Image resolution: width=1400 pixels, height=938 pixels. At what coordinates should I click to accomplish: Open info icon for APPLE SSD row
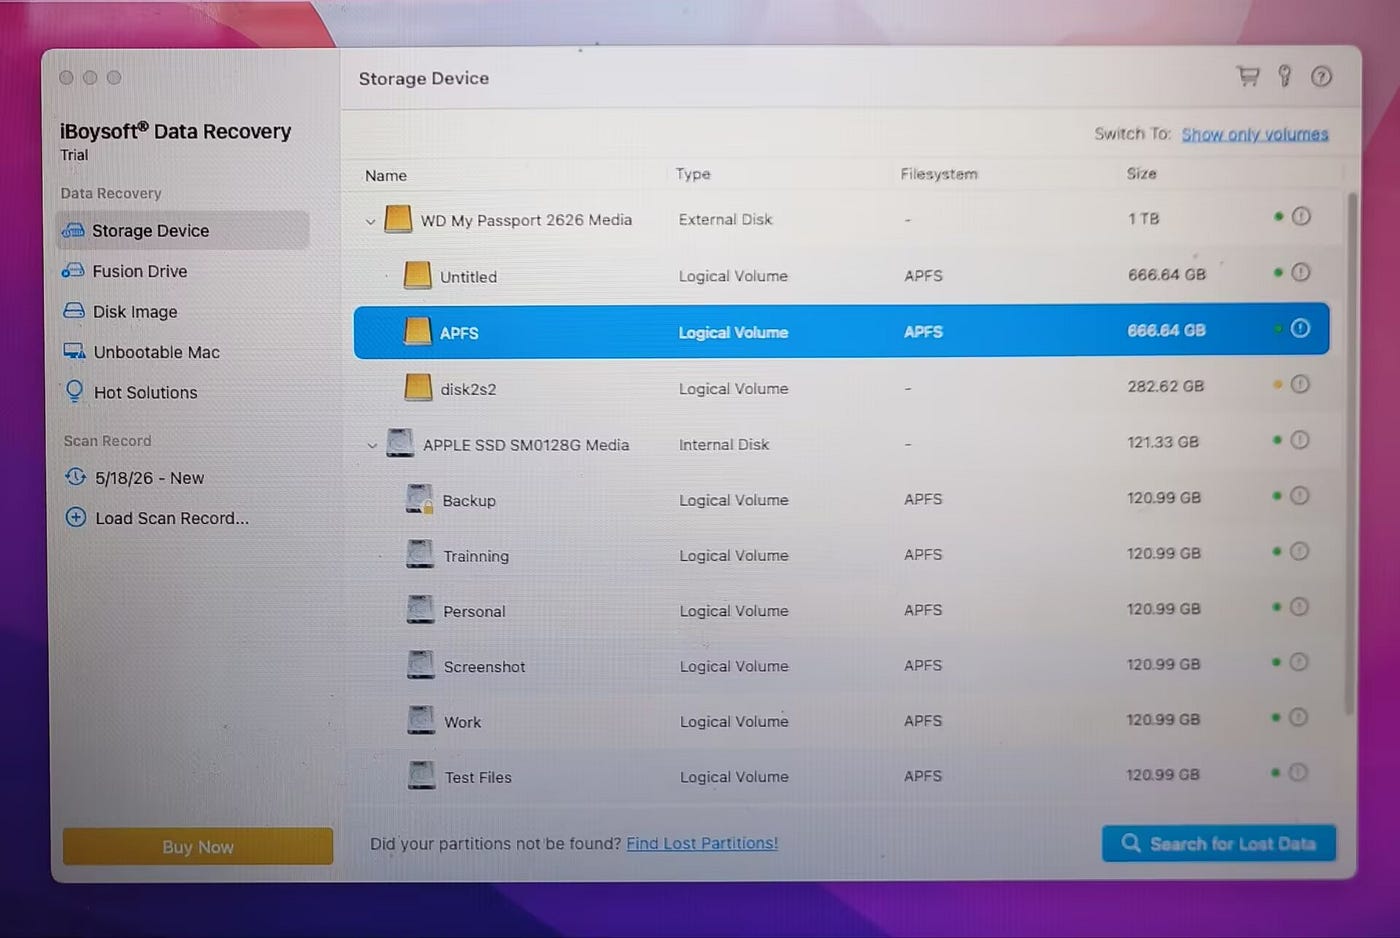click(x=1300, y=440)
